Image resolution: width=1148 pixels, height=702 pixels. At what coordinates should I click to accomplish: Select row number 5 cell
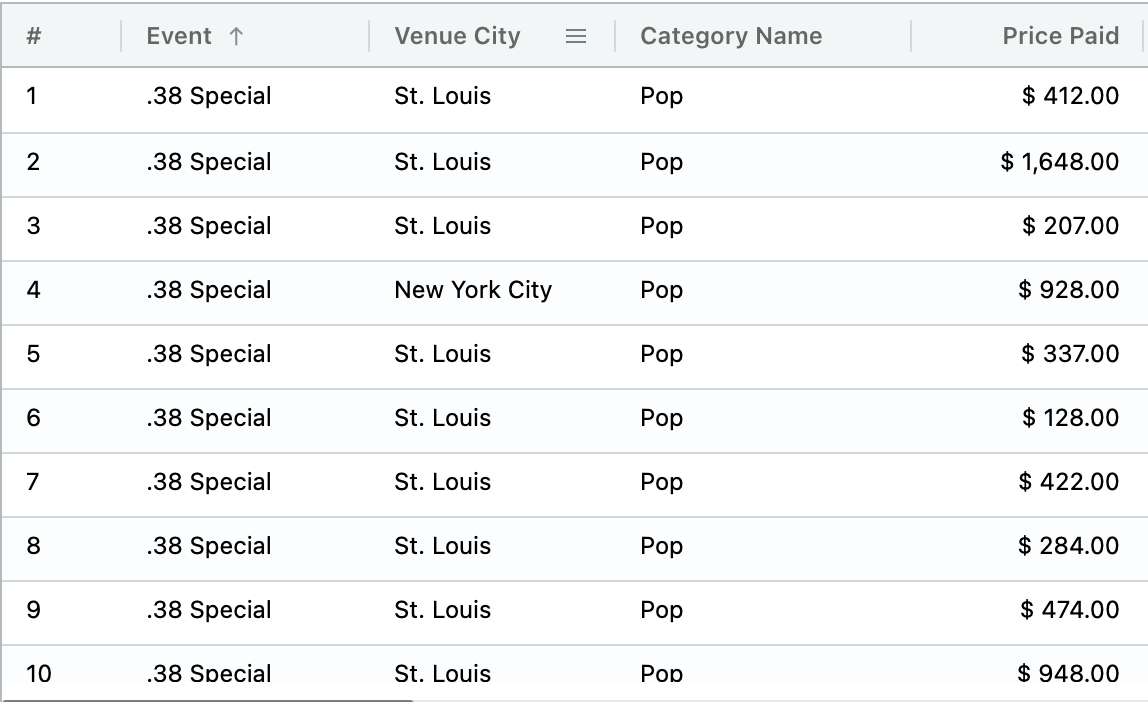click(x=33, y=354)
